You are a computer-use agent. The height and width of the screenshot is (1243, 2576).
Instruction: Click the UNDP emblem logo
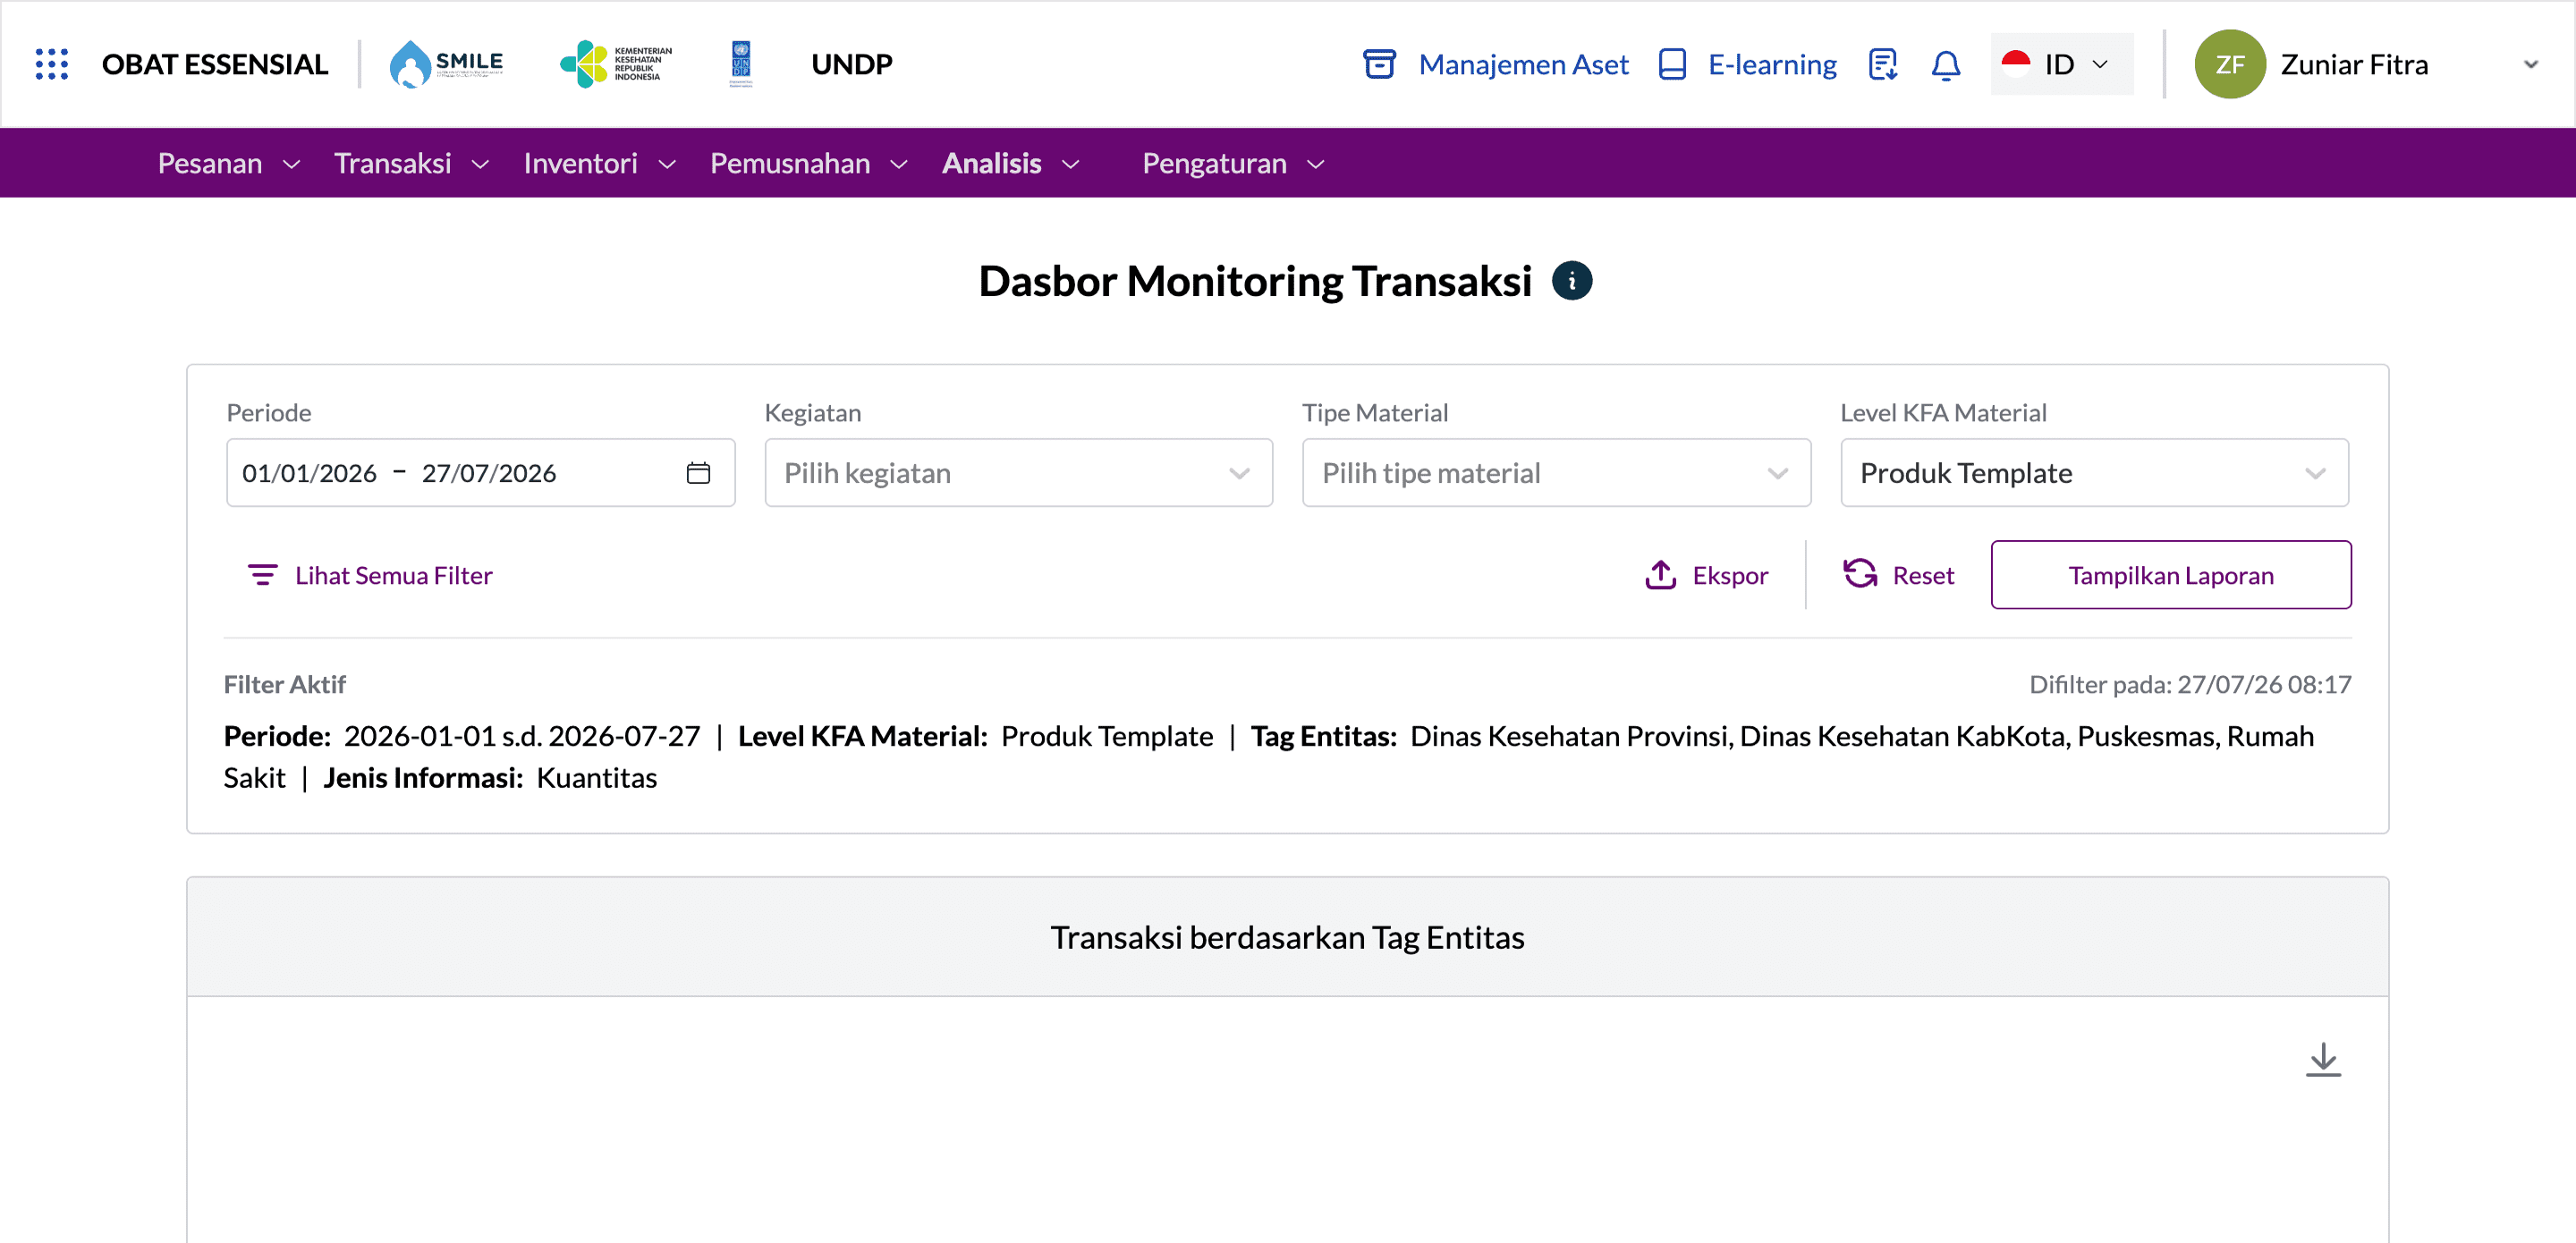741,64
